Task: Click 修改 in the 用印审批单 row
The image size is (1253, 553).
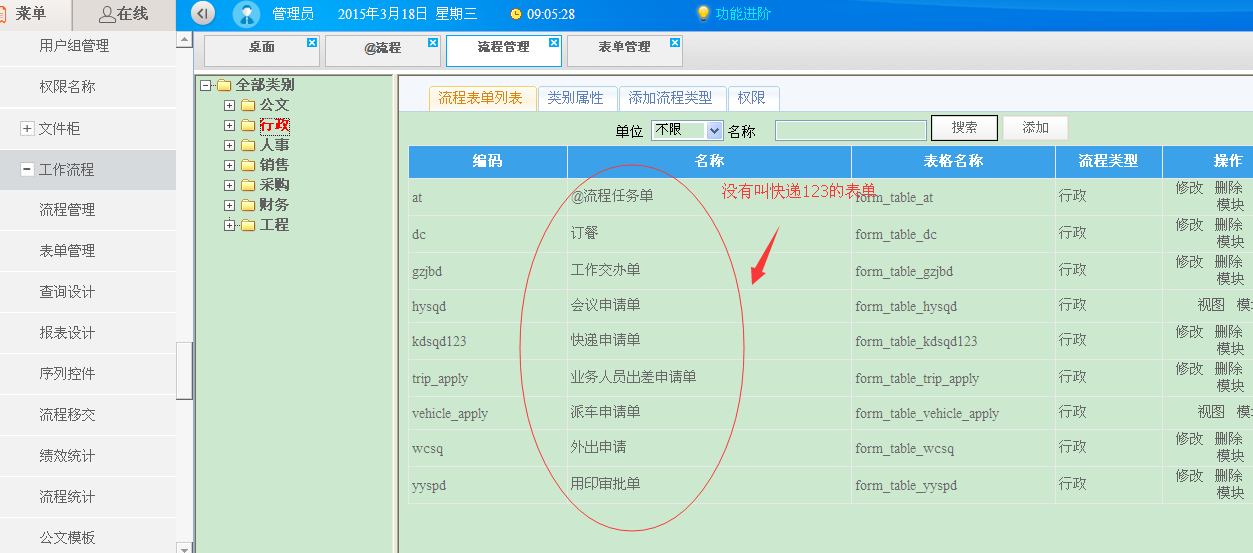Action: coord(1189,475)
